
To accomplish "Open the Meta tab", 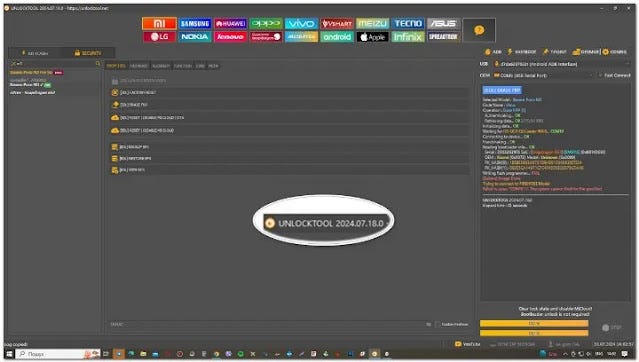I will click(x=213, y=66).
